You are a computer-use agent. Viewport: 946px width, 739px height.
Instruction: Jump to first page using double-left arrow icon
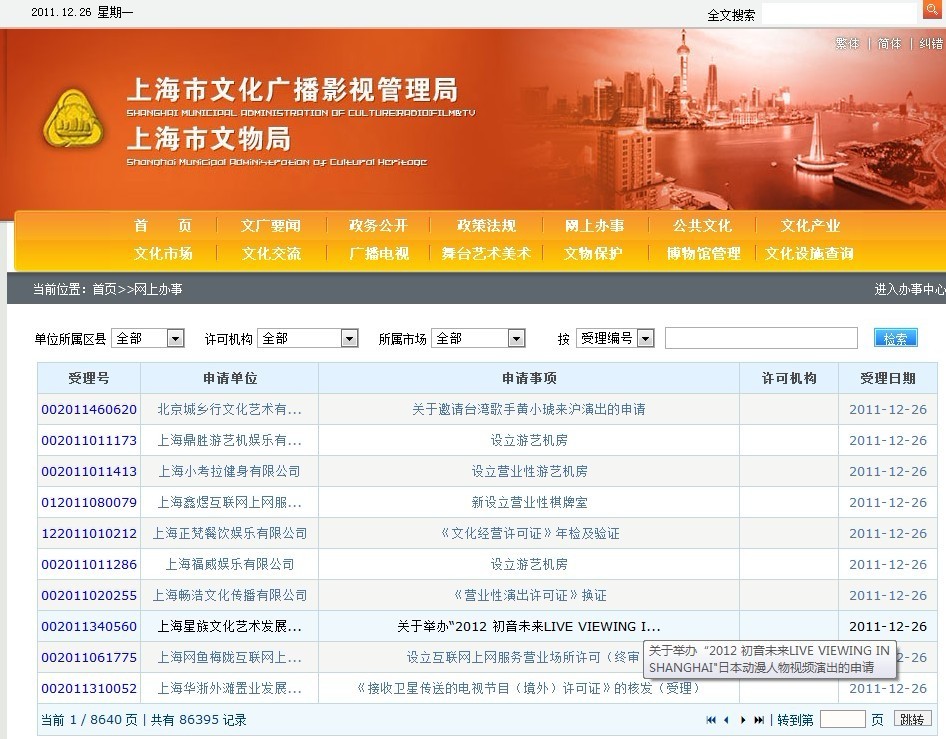[x=711, y=719]
